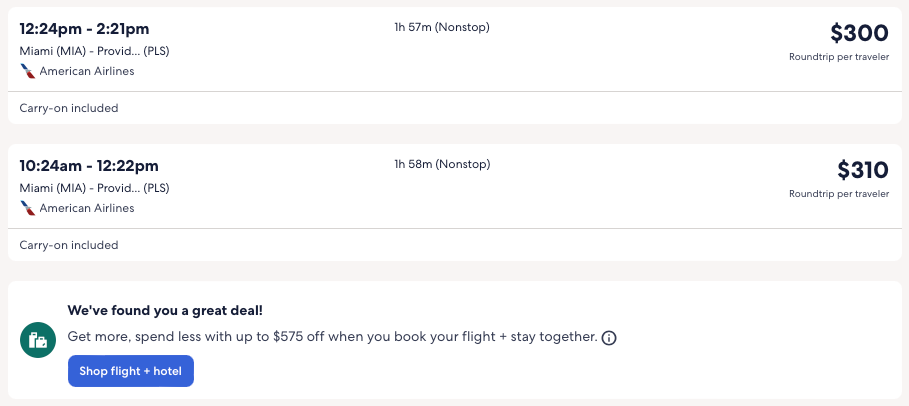The image size is (909, 406).
Task: Click American Airlines logo on 10:24am flight
Action: coord(27,208)
